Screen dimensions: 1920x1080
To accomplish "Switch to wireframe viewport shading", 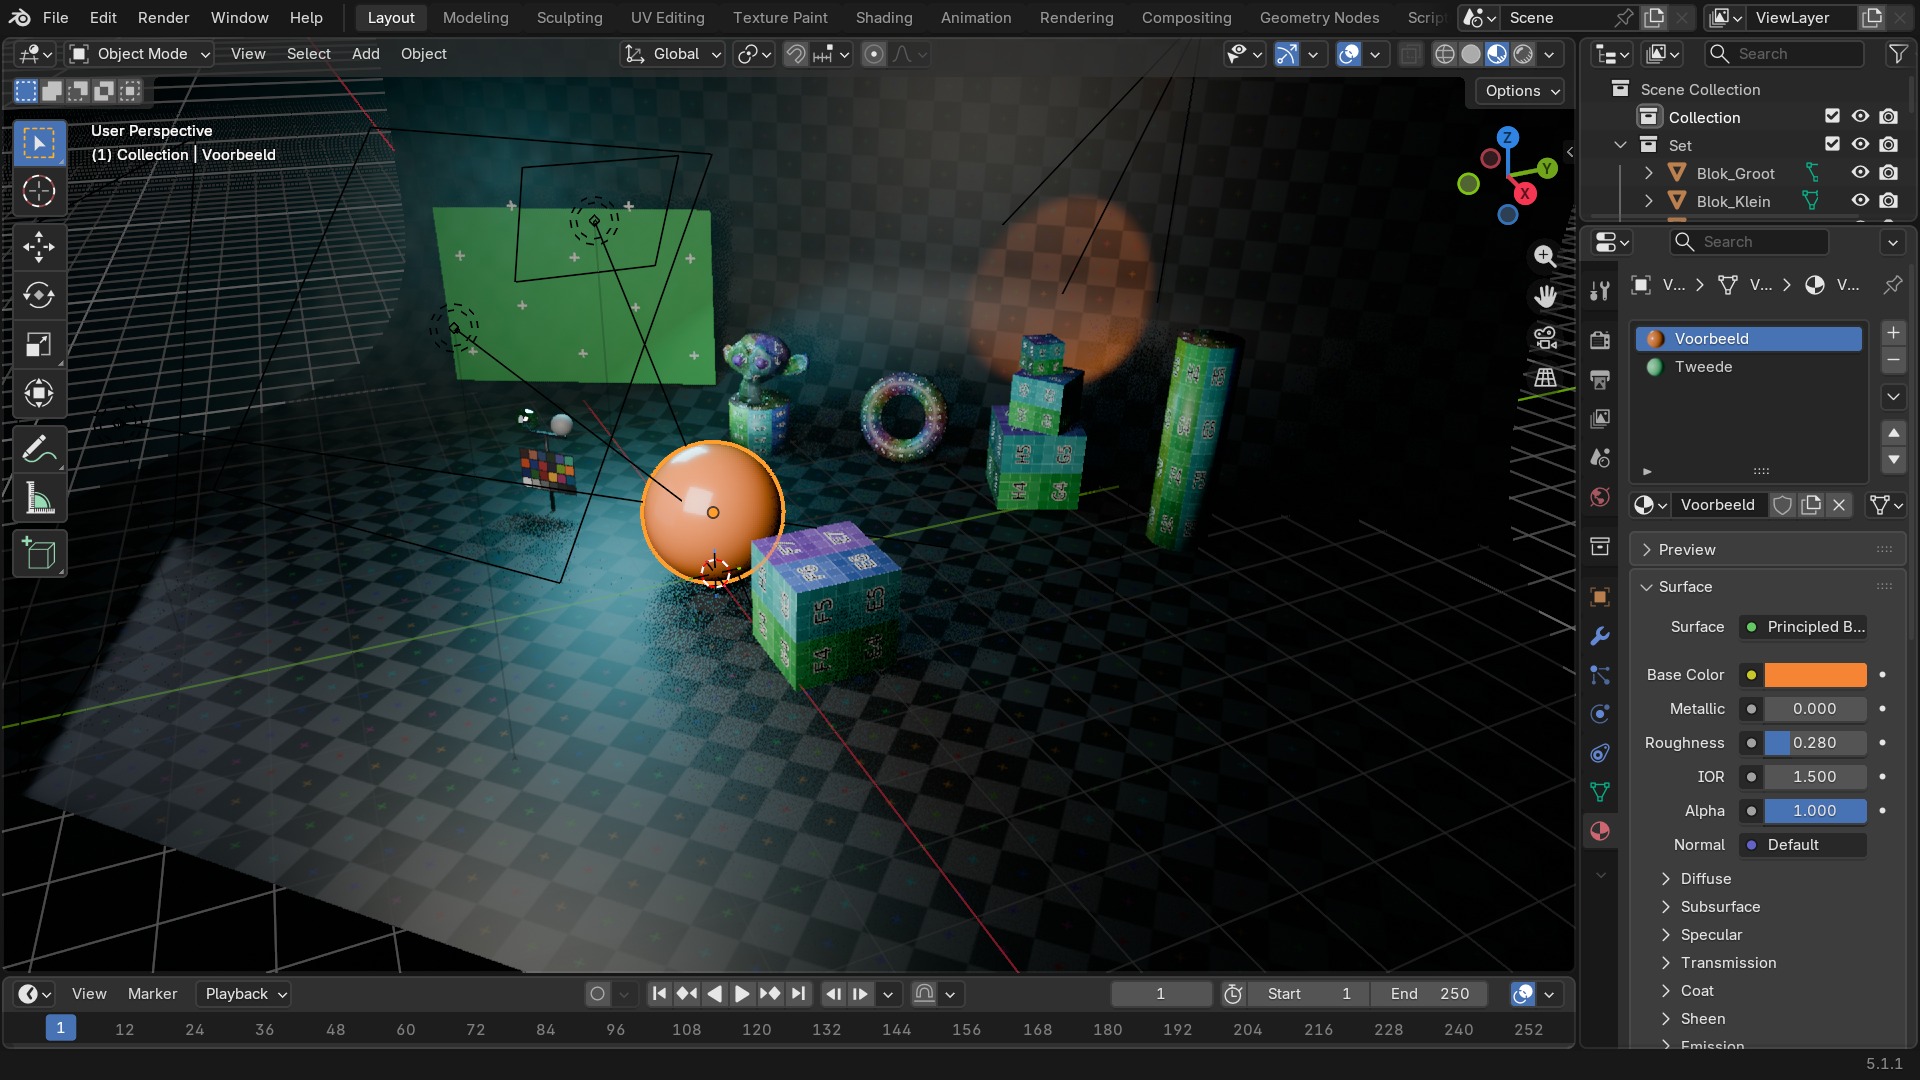I will 1444,54.
